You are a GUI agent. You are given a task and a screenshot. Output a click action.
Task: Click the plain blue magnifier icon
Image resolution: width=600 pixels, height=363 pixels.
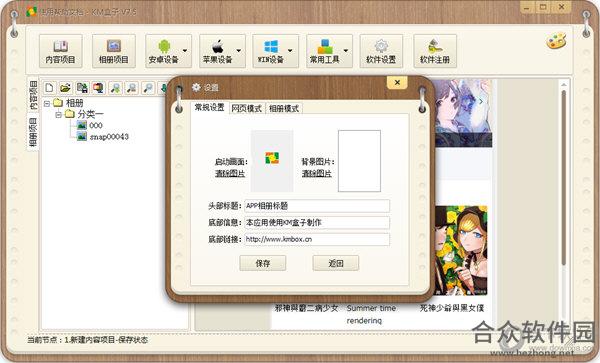[x=148, y=88]
